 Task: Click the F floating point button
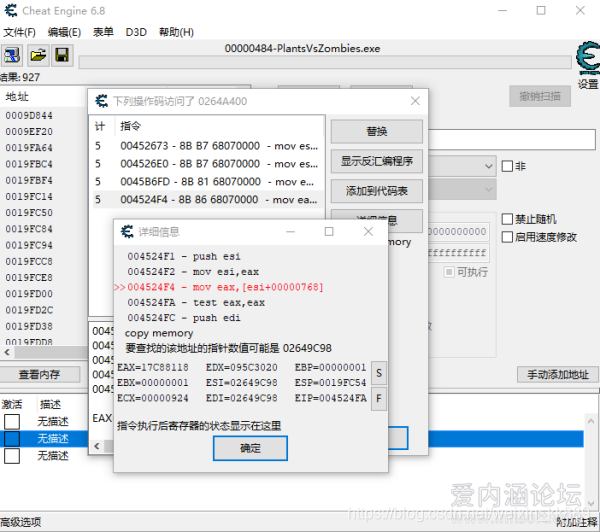coord(378,399)
